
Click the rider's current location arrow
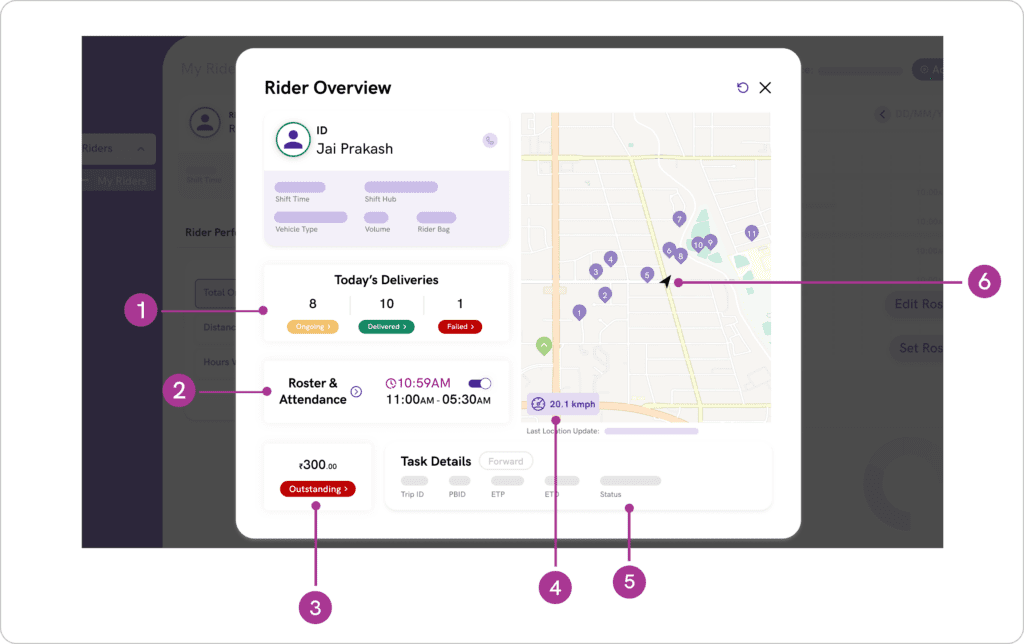(x=665, y=281)
